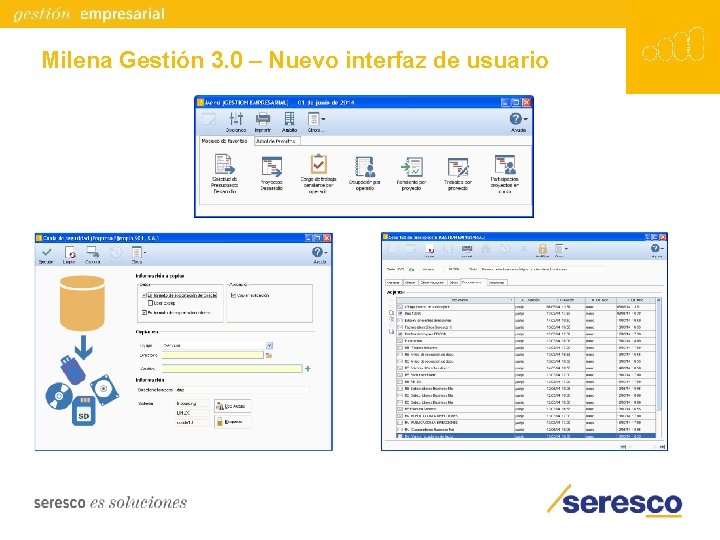This screenshot has height=540, width=720.
Task: Toggle the third checkbox in Datos group
Action: coord(145,312)
